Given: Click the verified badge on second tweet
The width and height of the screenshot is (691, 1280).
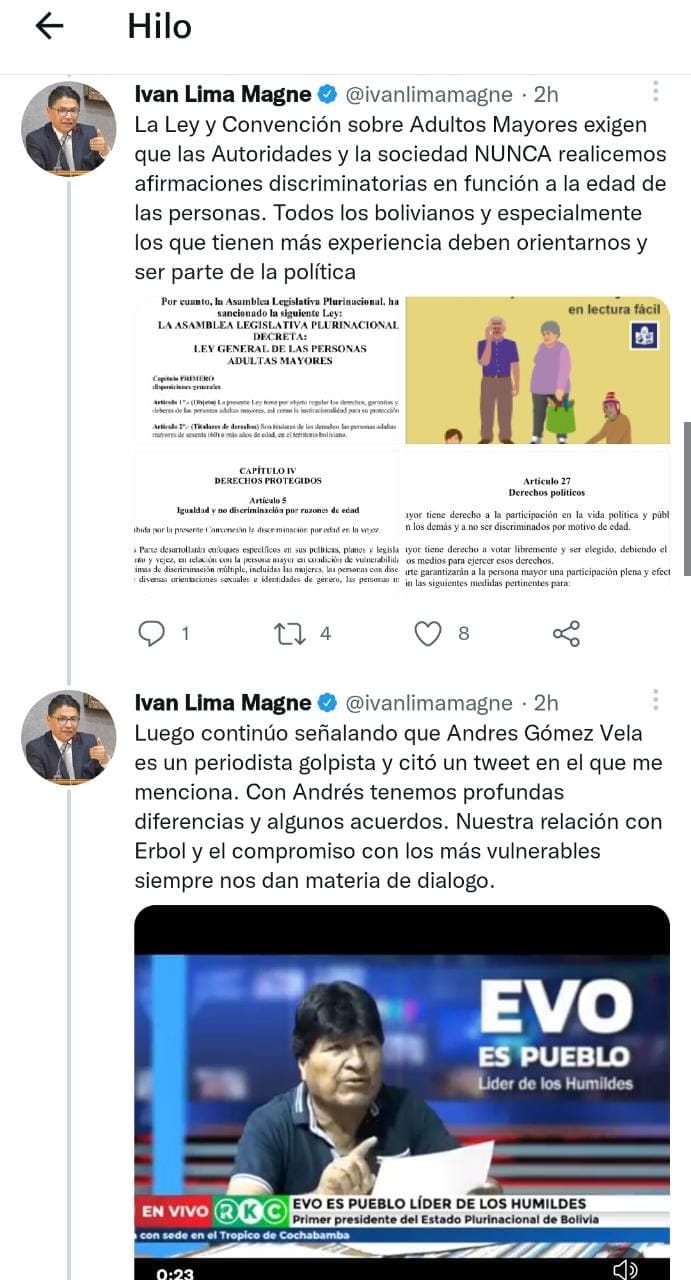Looking at the screenshot, I should click(327, 702).
